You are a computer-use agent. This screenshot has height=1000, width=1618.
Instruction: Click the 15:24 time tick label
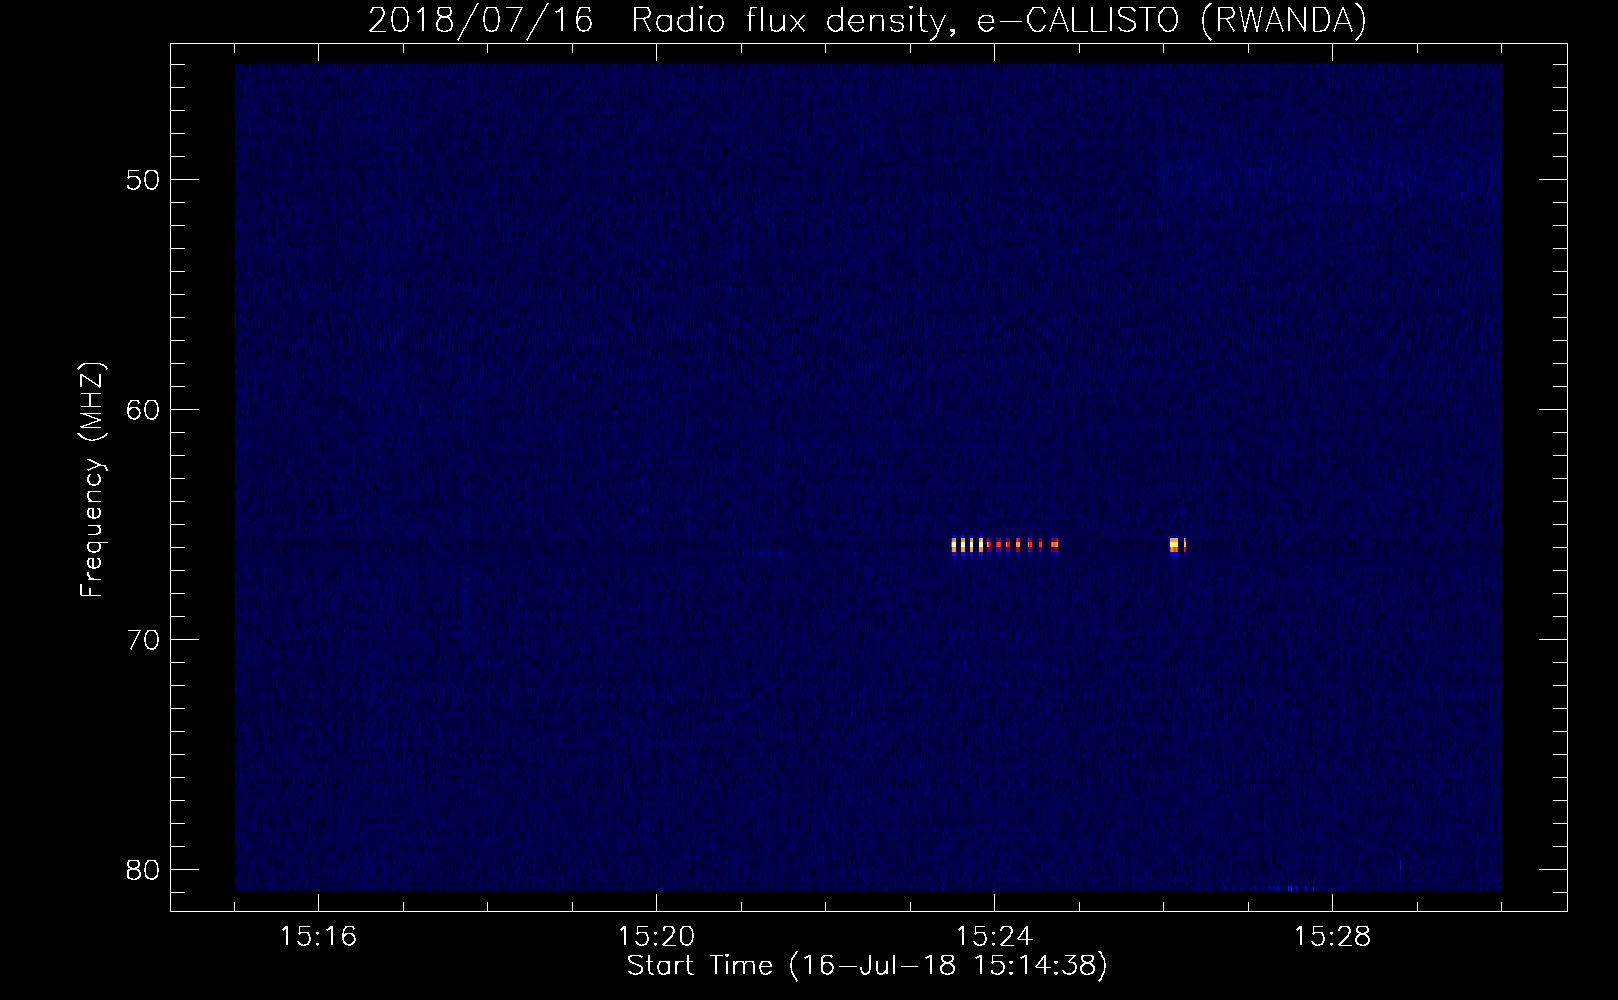click(994, 937)
